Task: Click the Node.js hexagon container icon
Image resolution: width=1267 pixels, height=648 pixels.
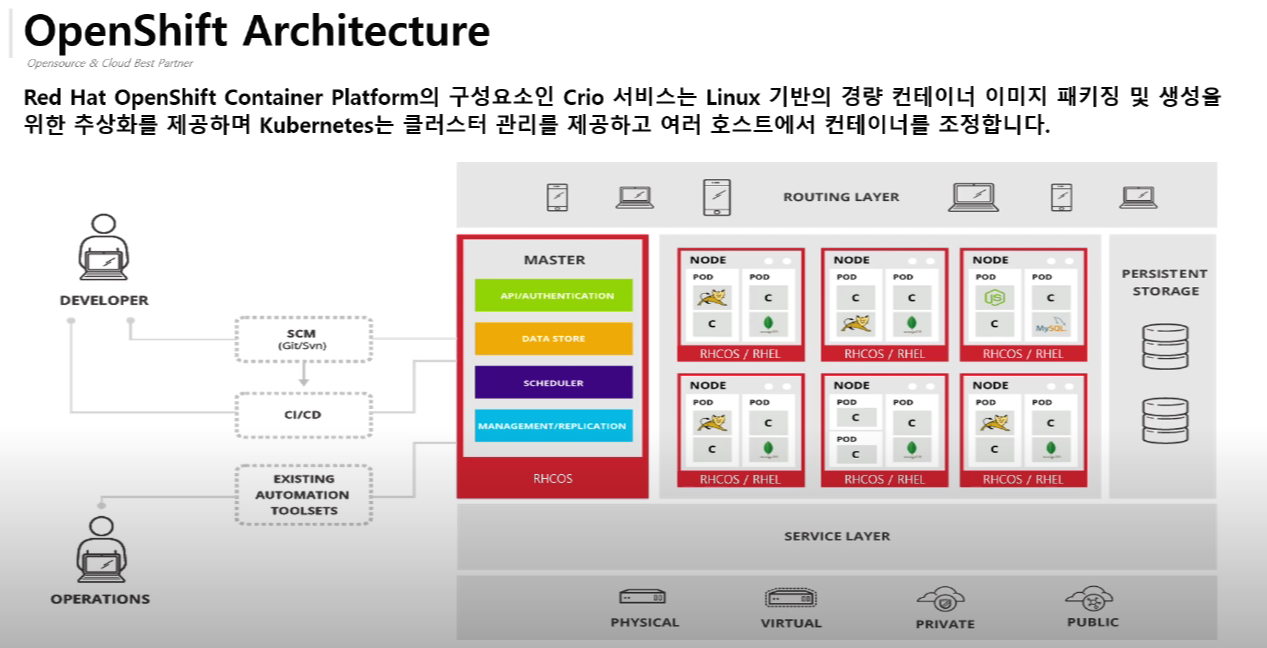Action: click(994, 297)
